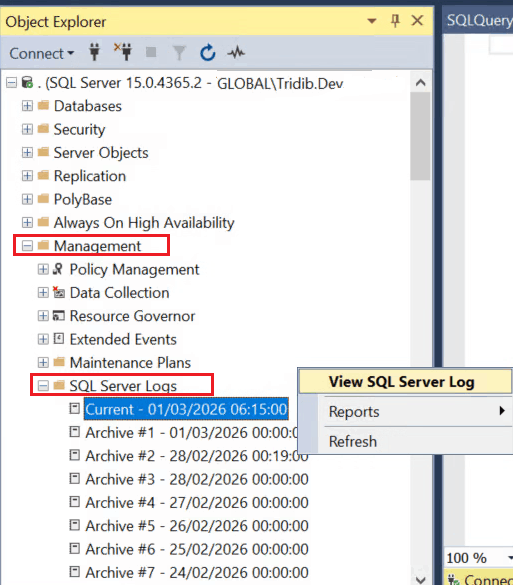Collapse the Management folder
The image size is (513, 585).
27,245
